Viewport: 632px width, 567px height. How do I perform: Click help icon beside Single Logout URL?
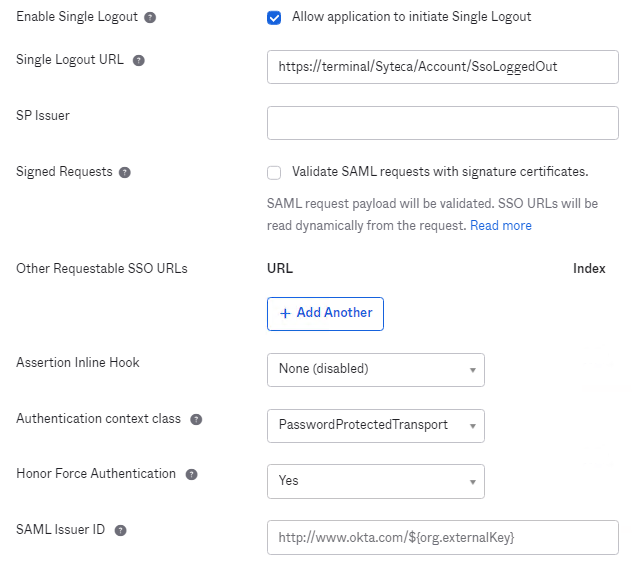(x=139, y=60)
